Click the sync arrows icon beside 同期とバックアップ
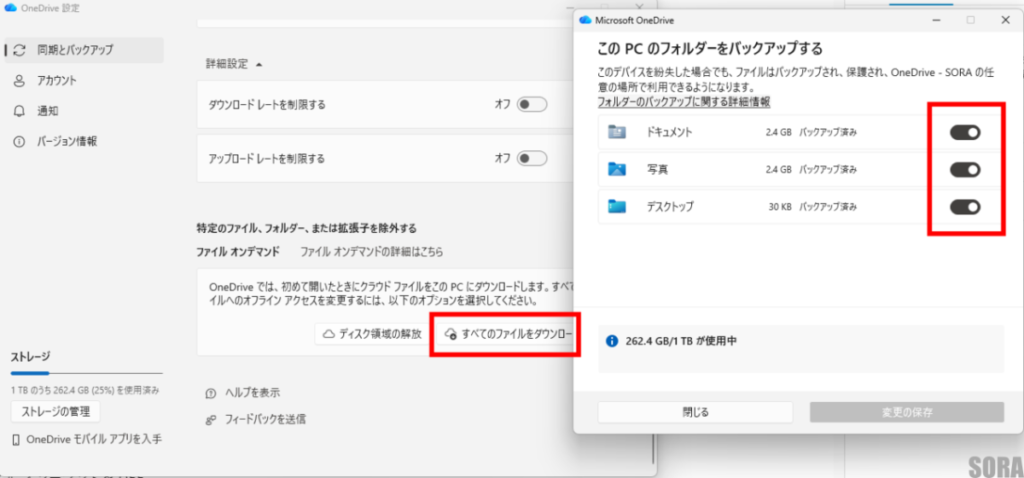The image size is (1024, 478). pyautogui.click(x=19, y=50)
